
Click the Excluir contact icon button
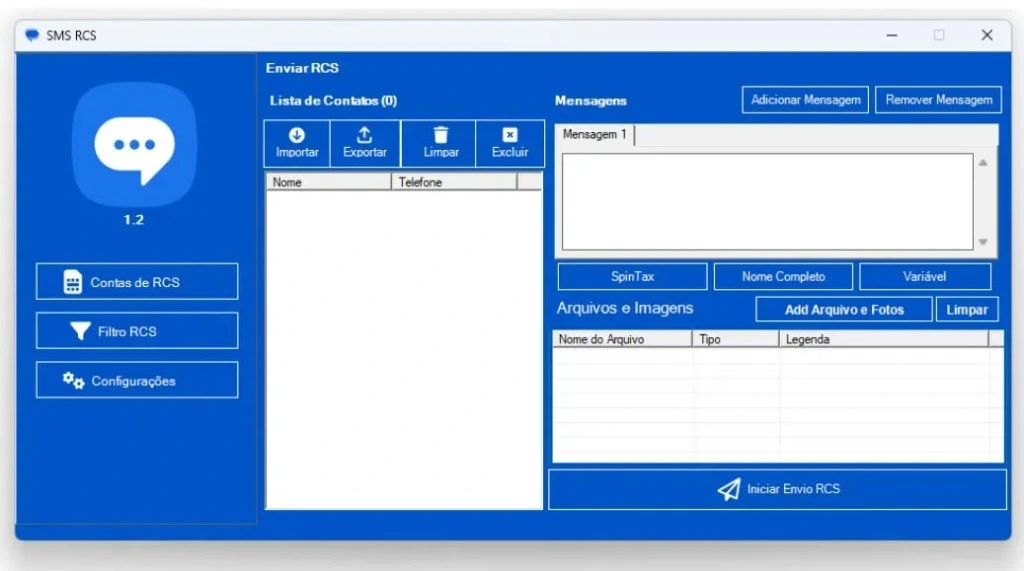510,143
